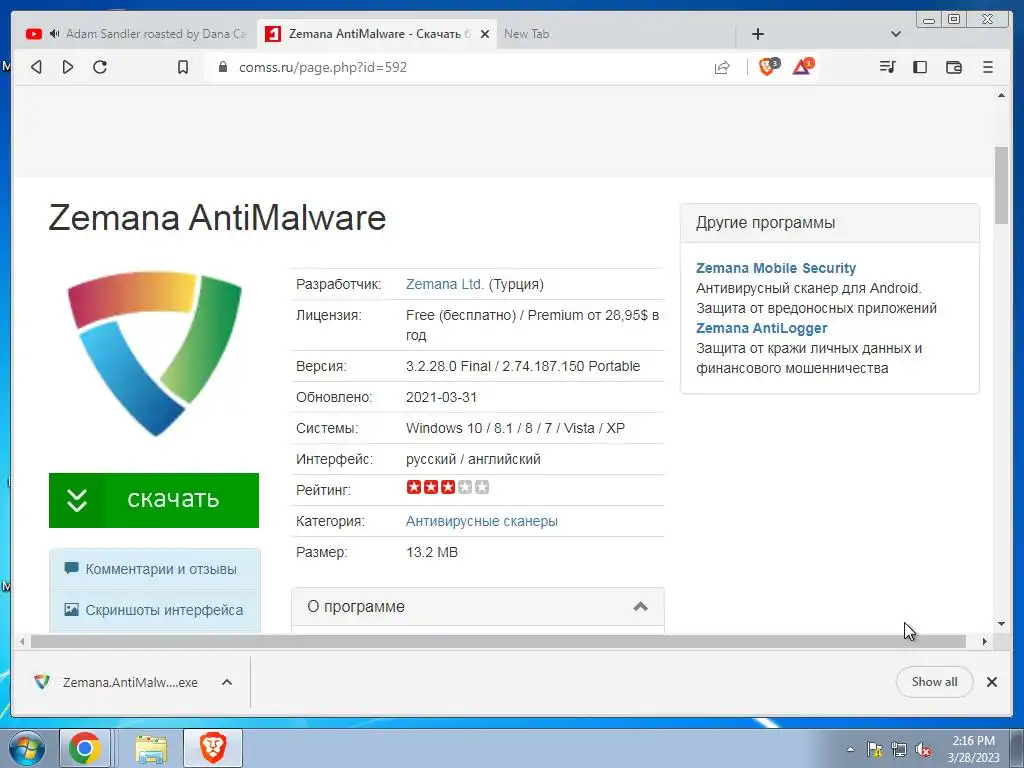Open the Brave Wallet icon
Screen dimensions: 1024x768
coord(953,67)
